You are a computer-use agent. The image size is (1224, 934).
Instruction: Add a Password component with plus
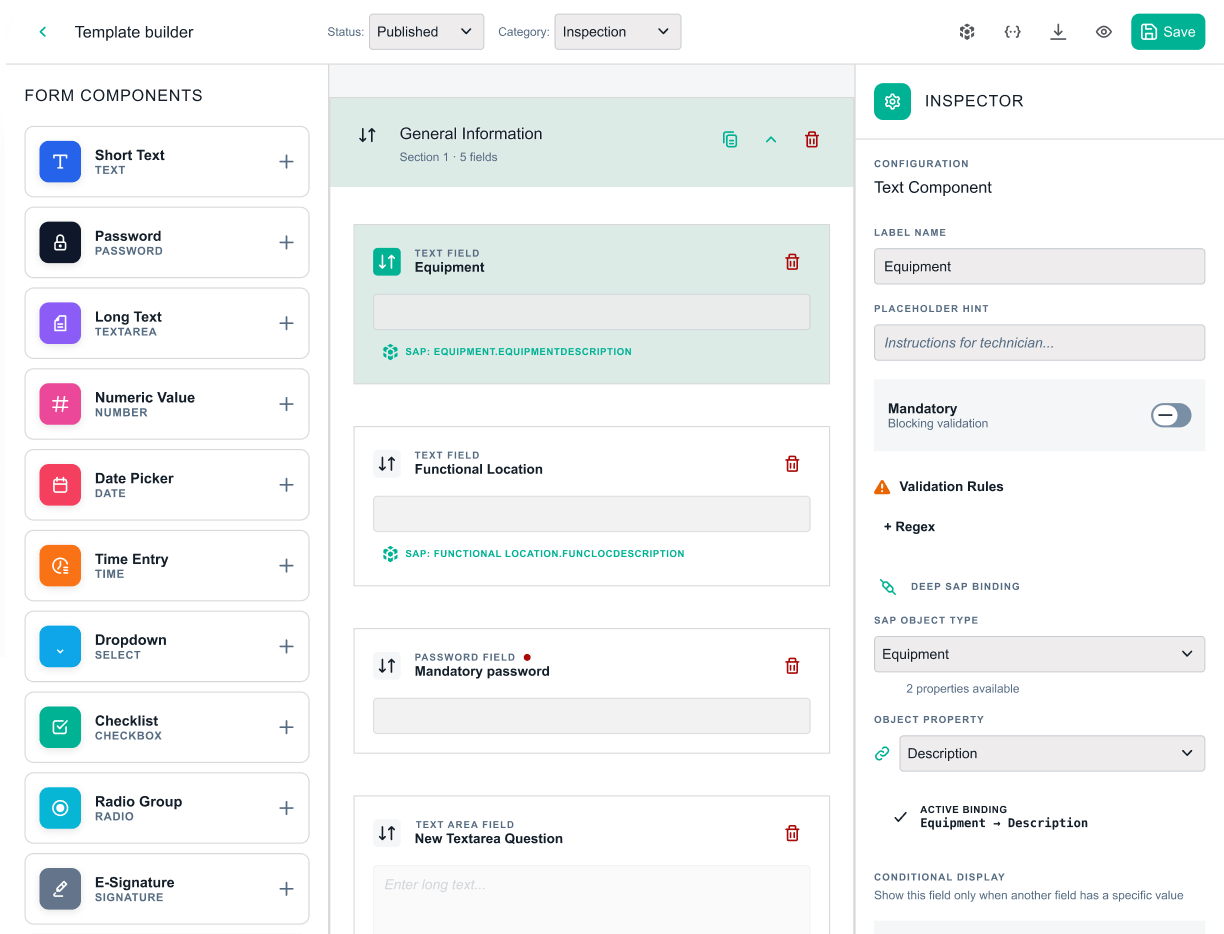(x=286, y=243)
